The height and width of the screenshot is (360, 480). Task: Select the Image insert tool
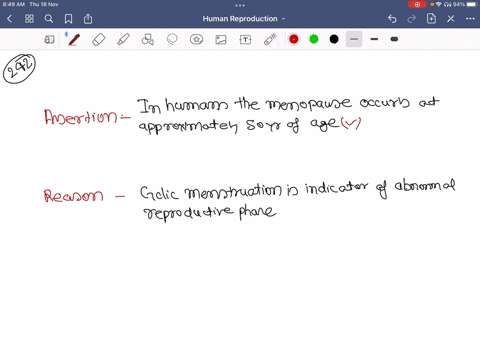221,40
